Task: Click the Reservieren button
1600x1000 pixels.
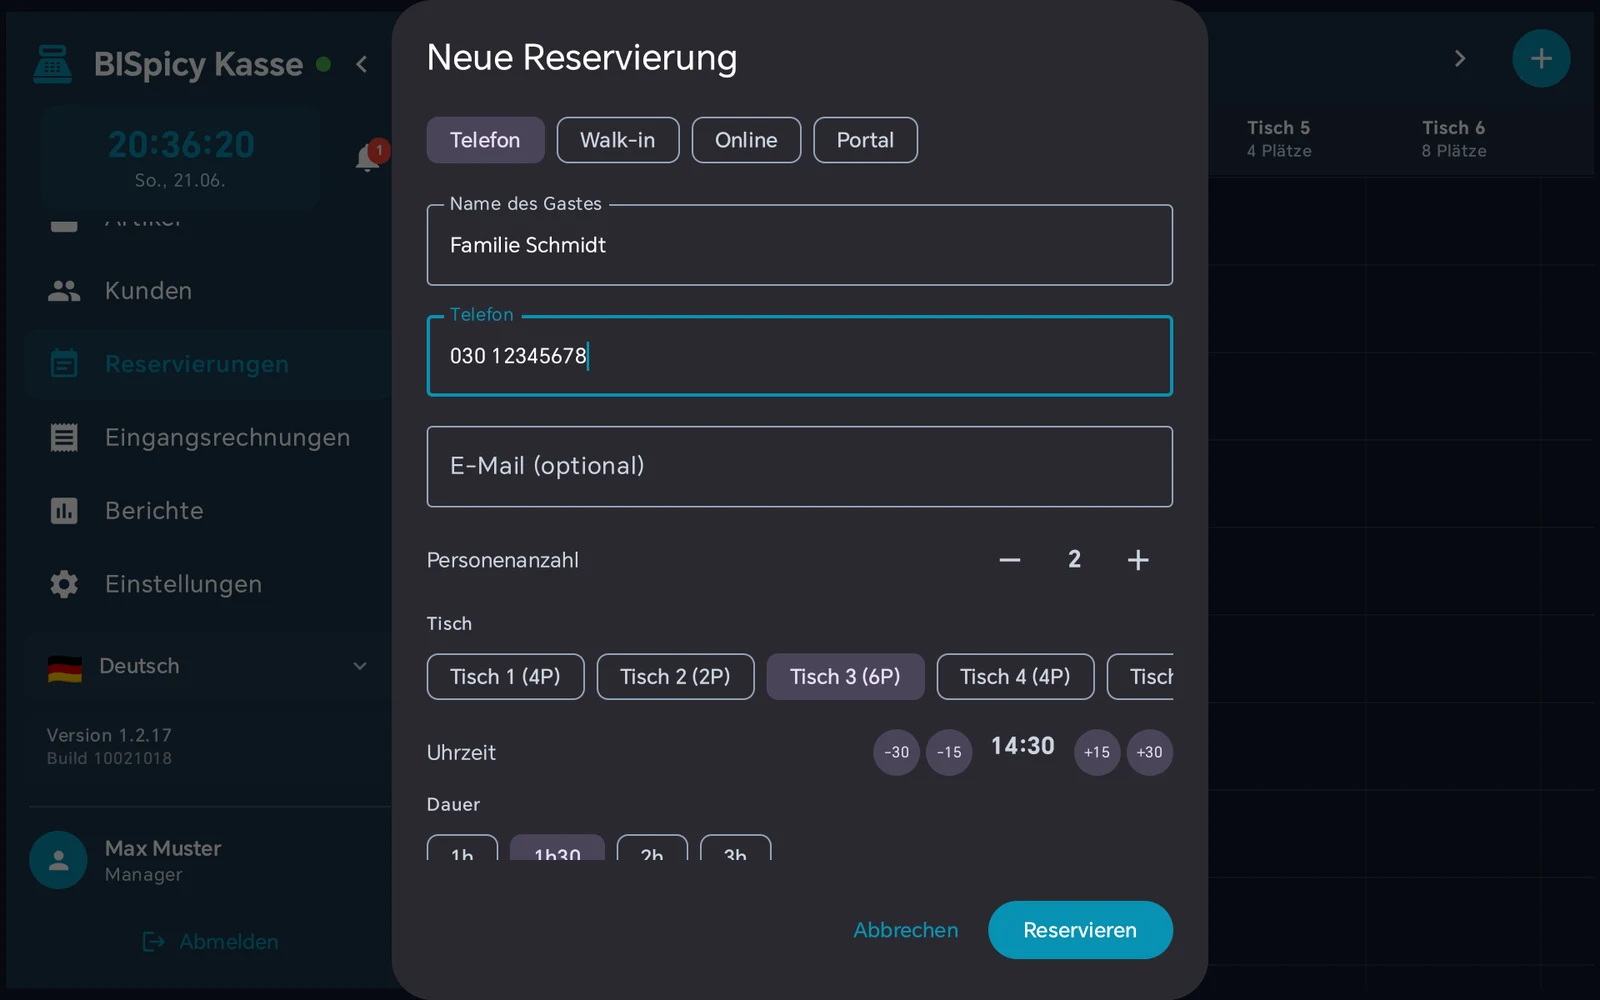Action: coord(1080,930)
